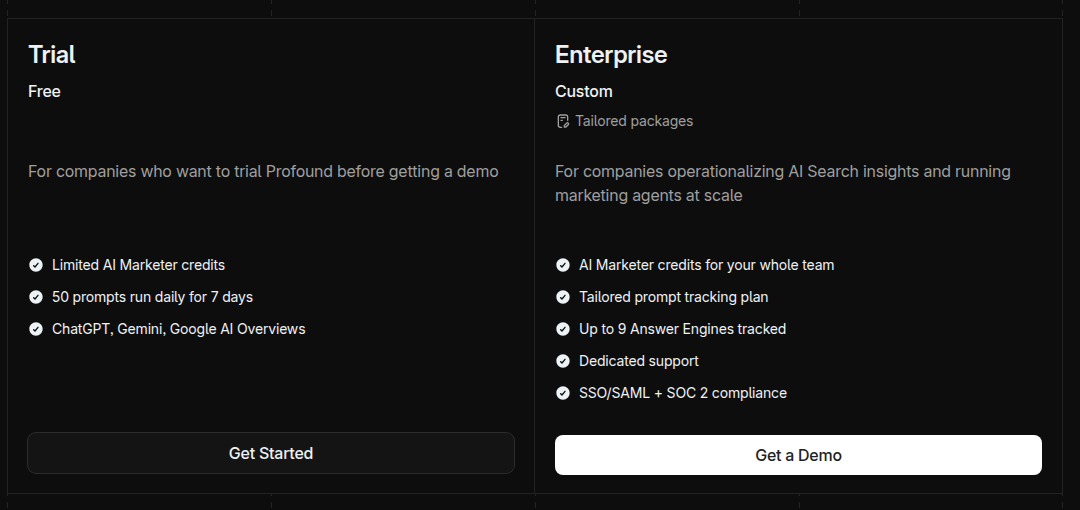Click the Dedicated support text
The height and width of the screenshot is (510, 1080).
pos(638,361)
